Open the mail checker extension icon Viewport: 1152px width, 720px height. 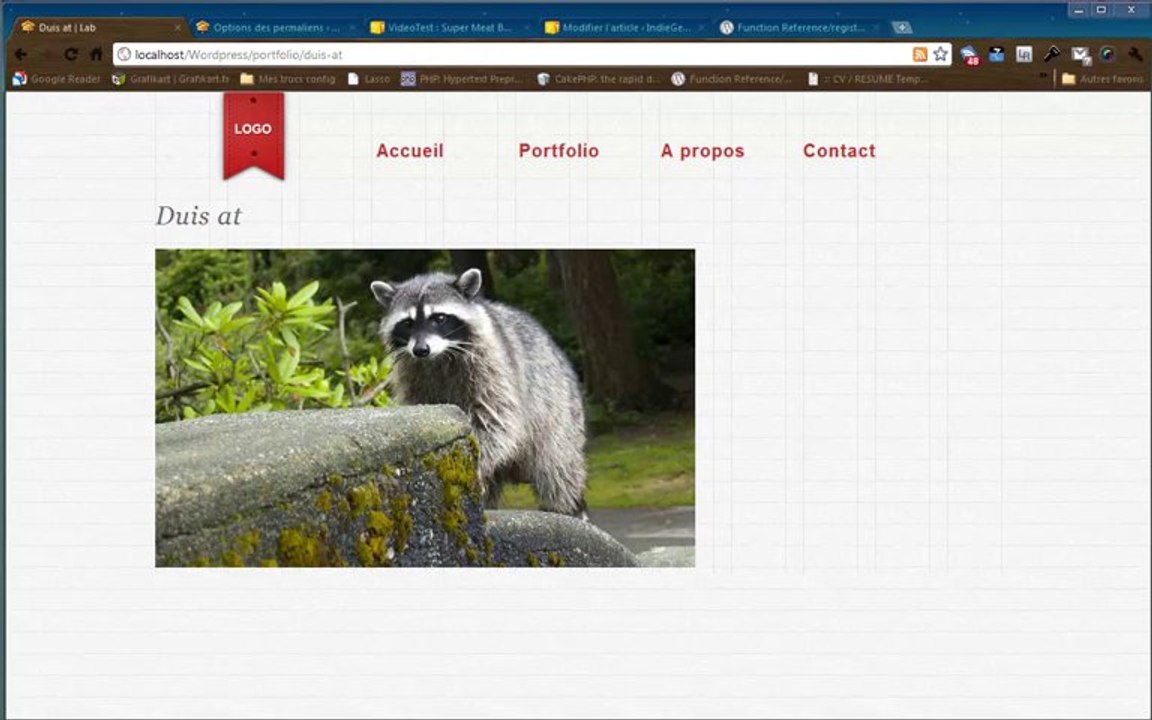point(1080,55)
